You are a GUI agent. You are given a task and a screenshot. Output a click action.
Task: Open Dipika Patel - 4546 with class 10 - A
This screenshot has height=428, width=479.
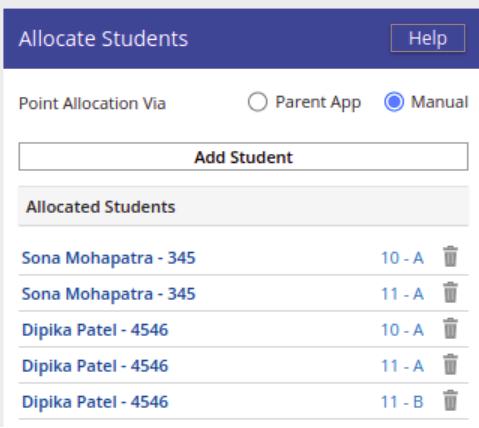[x=95, y=330]
